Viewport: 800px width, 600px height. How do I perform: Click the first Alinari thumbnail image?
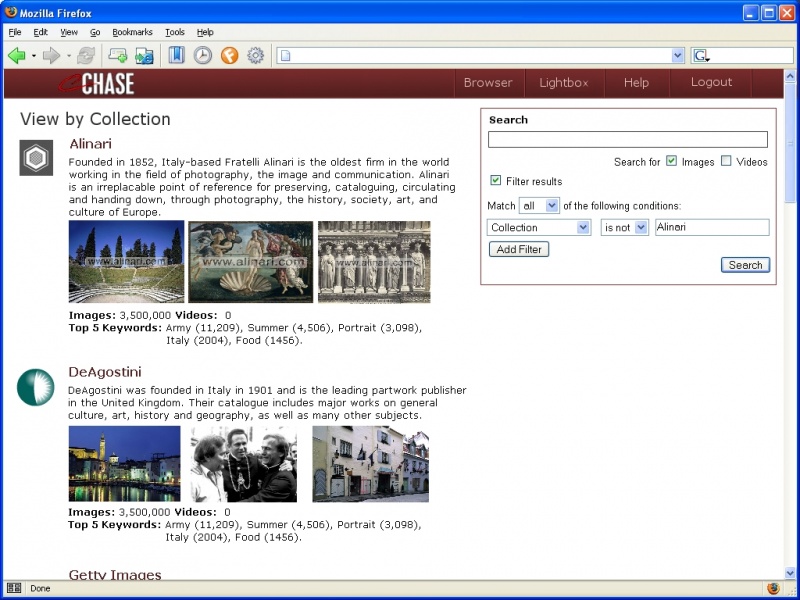tap(124, 261)
